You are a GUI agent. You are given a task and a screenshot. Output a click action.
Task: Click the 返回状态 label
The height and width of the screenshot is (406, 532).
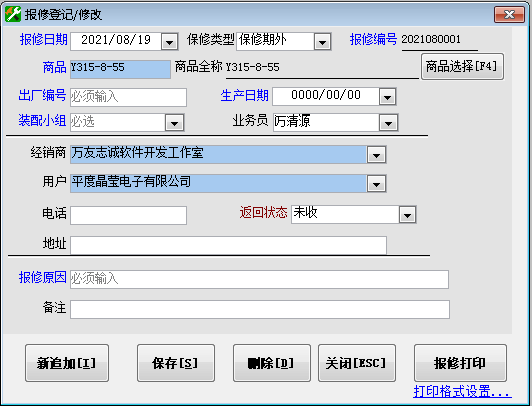(264, 212)
